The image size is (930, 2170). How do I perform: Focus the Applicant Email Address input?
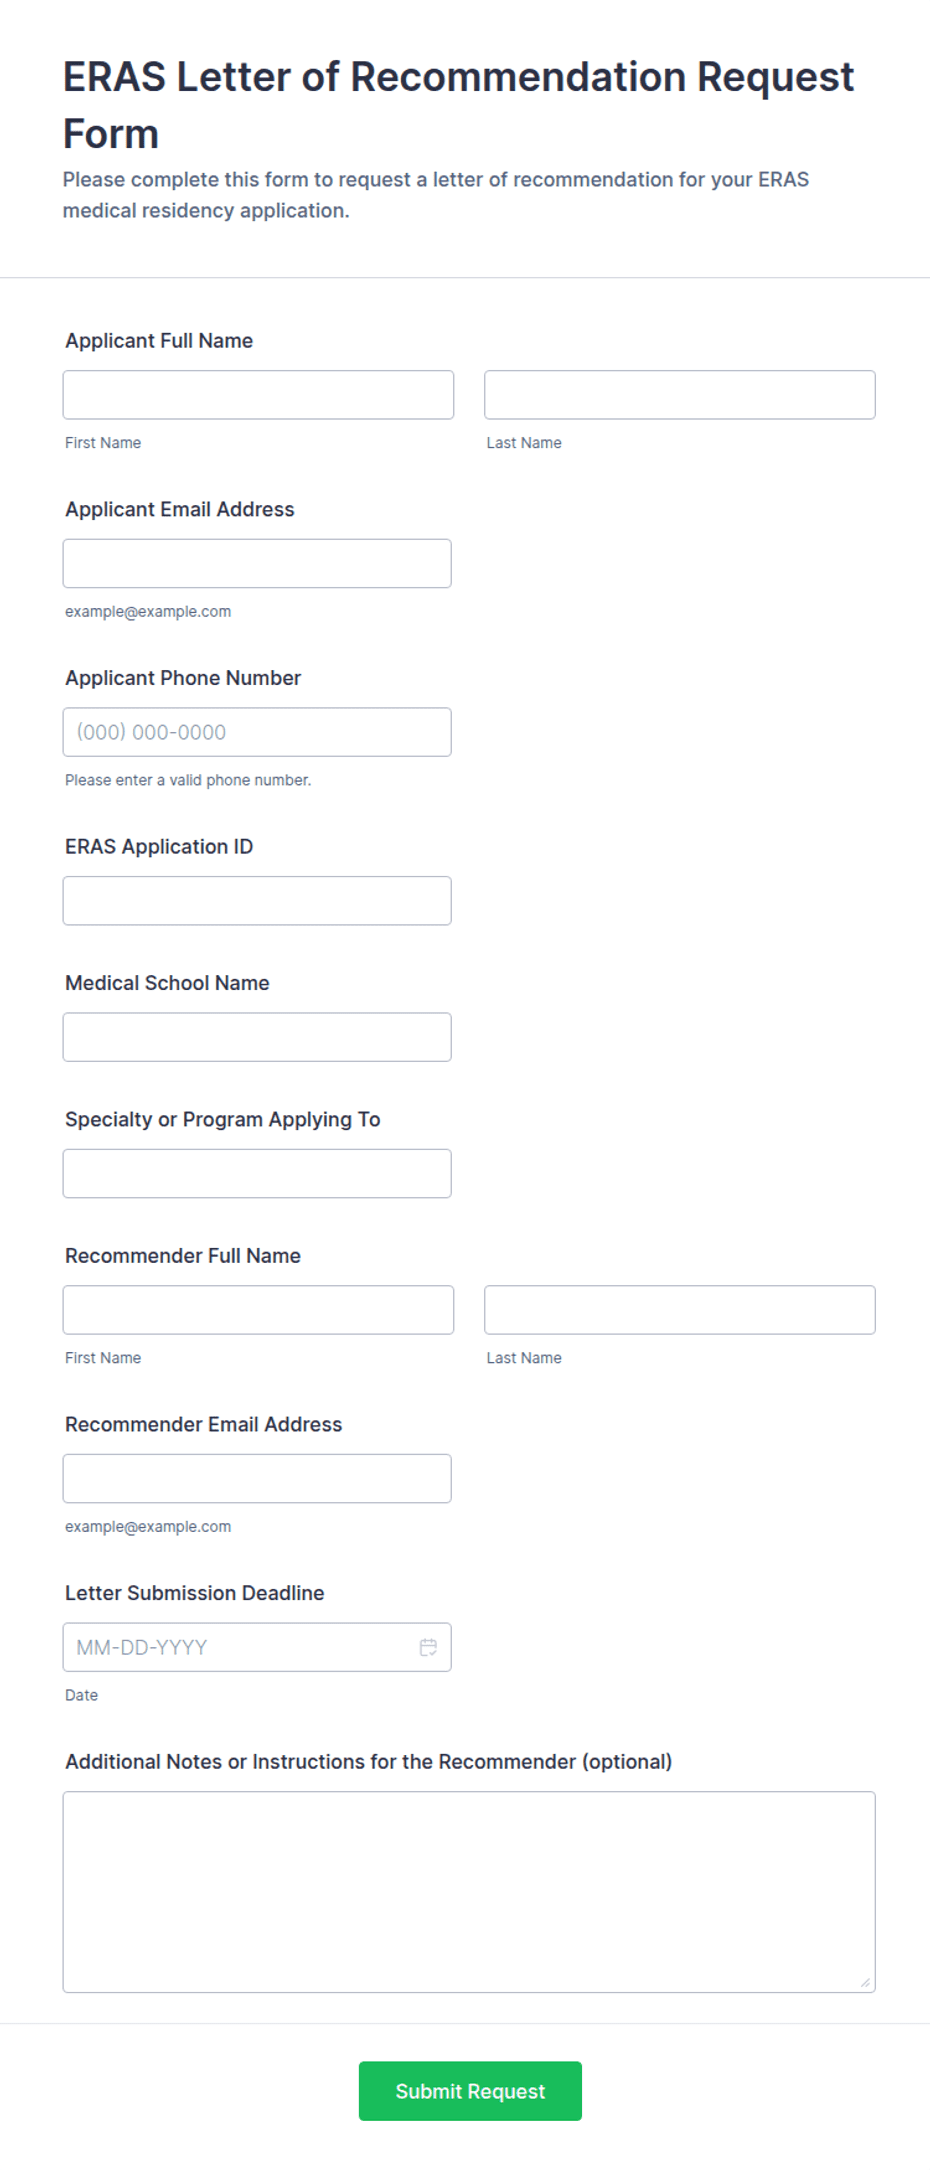coord(257,564)
